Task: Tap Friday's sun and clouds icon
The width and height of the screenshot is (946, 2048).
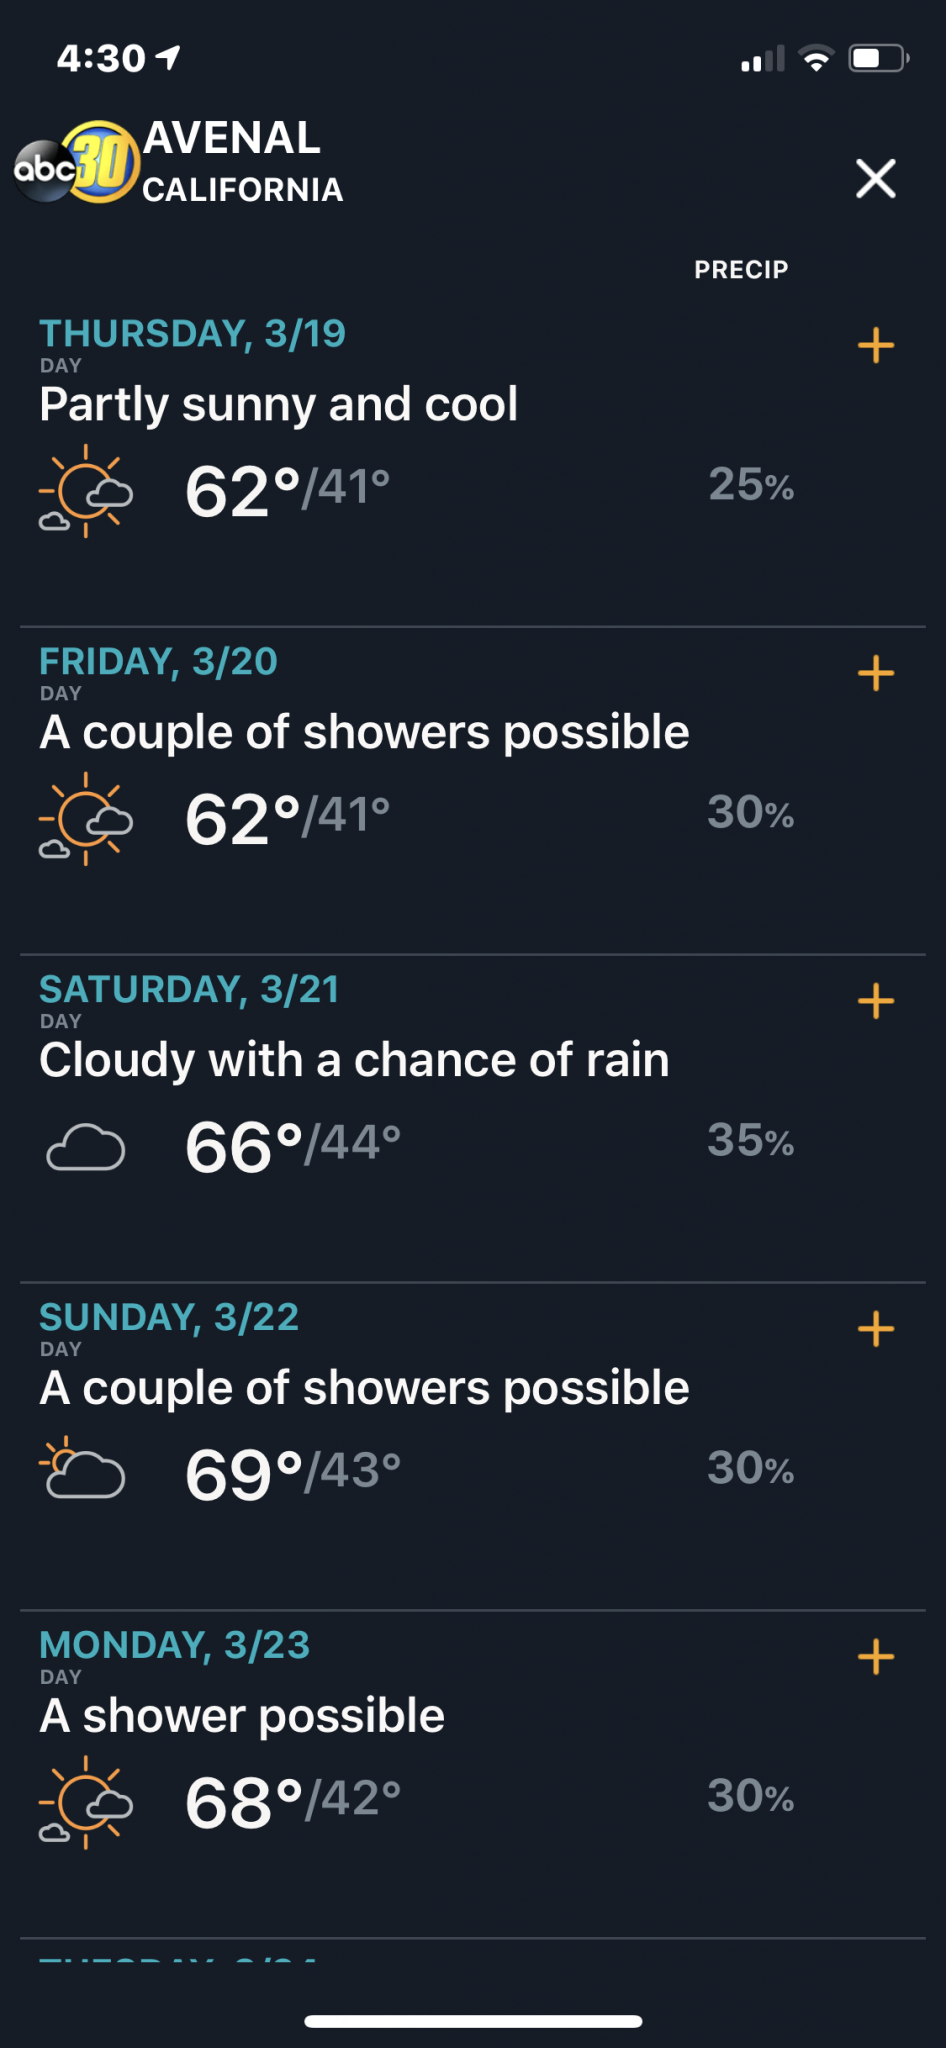Action: [x=85, y=819]
